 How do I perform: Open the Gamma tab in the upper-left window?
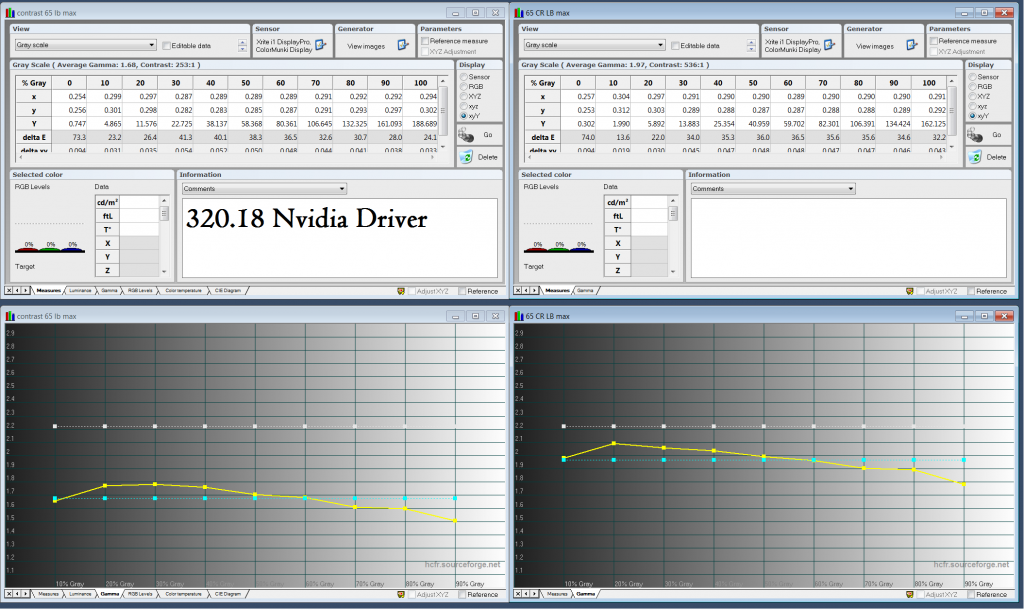[x=109, y=291]
